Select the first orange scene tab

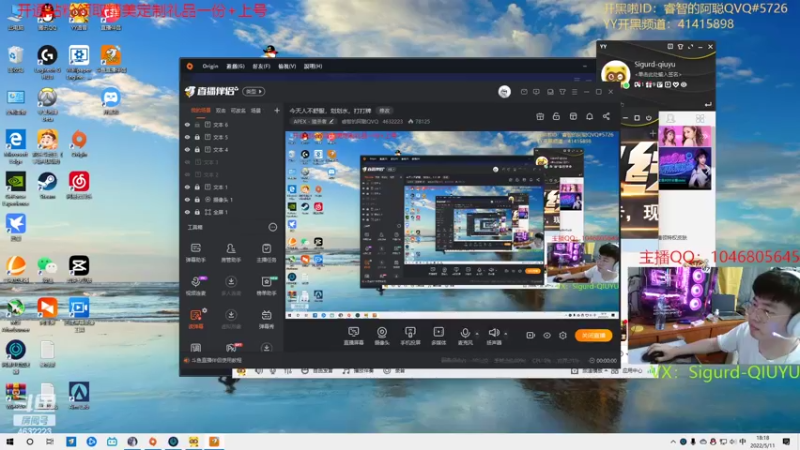[x=201, y=110]
